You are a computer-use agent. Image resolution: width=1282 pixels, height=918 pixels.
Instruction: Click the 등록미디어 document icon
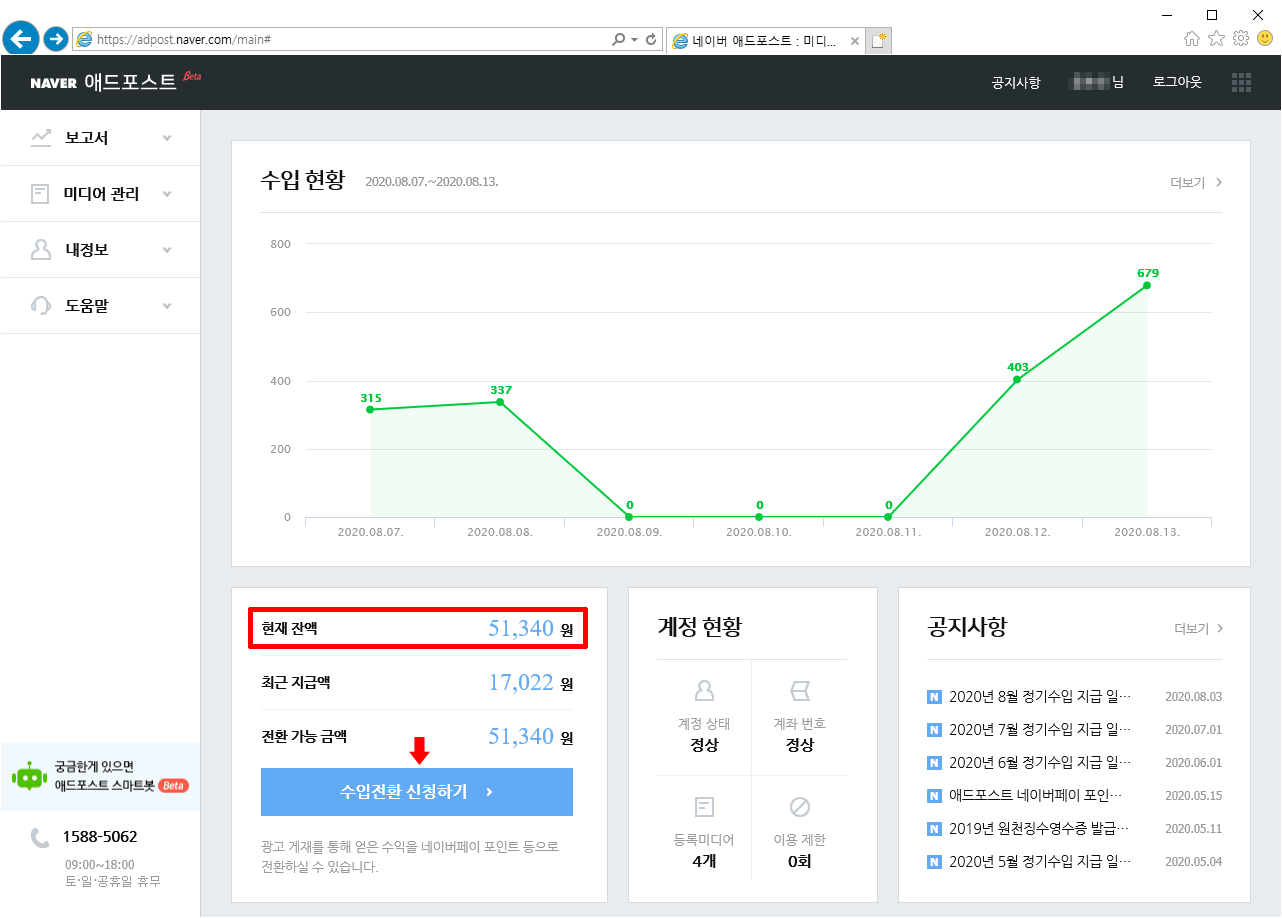click(704, 807)
